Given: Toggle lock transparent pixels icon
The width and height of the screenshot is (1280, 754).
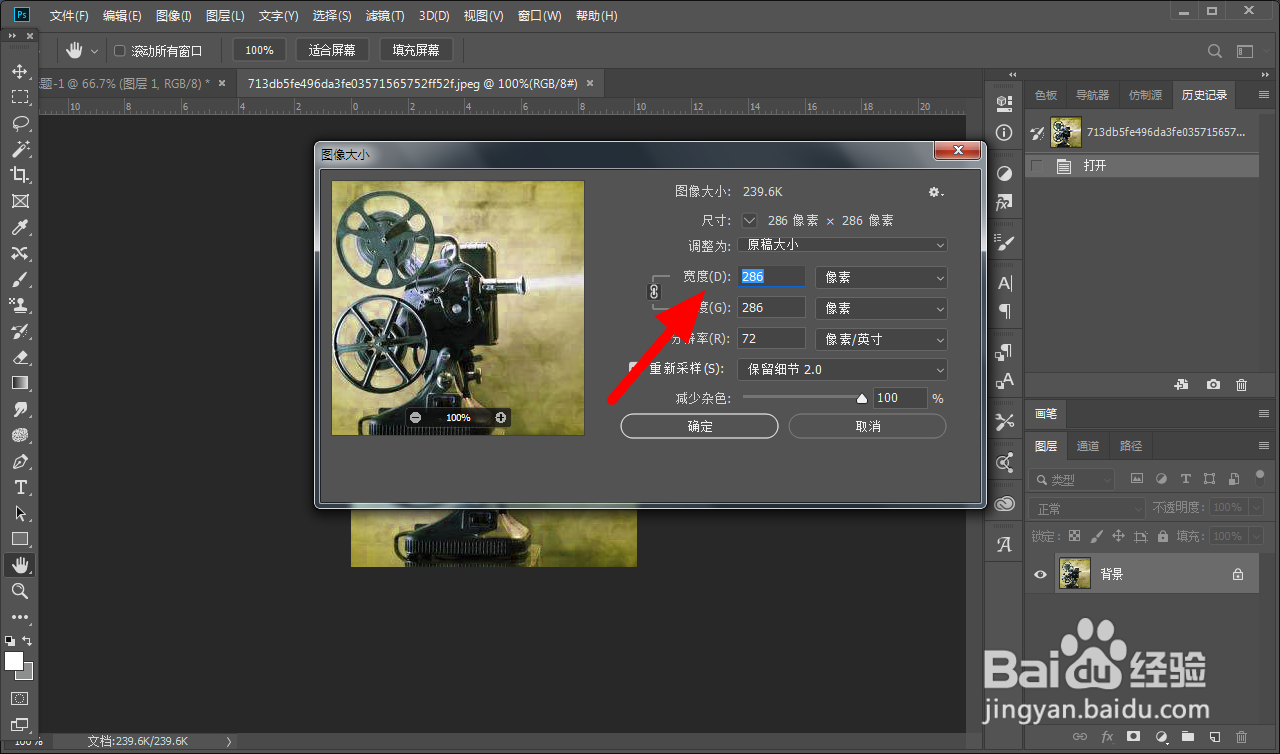Looking at the screenshot, I should (1074, 537).
